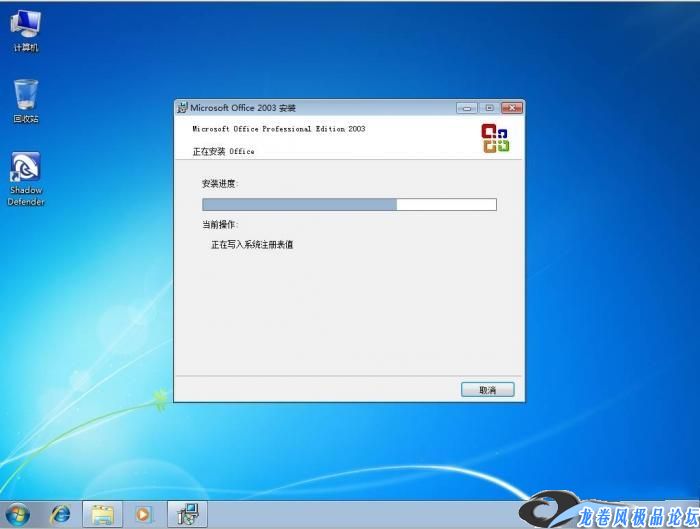Click the "安装进度:" label

(x=220, y=183)
